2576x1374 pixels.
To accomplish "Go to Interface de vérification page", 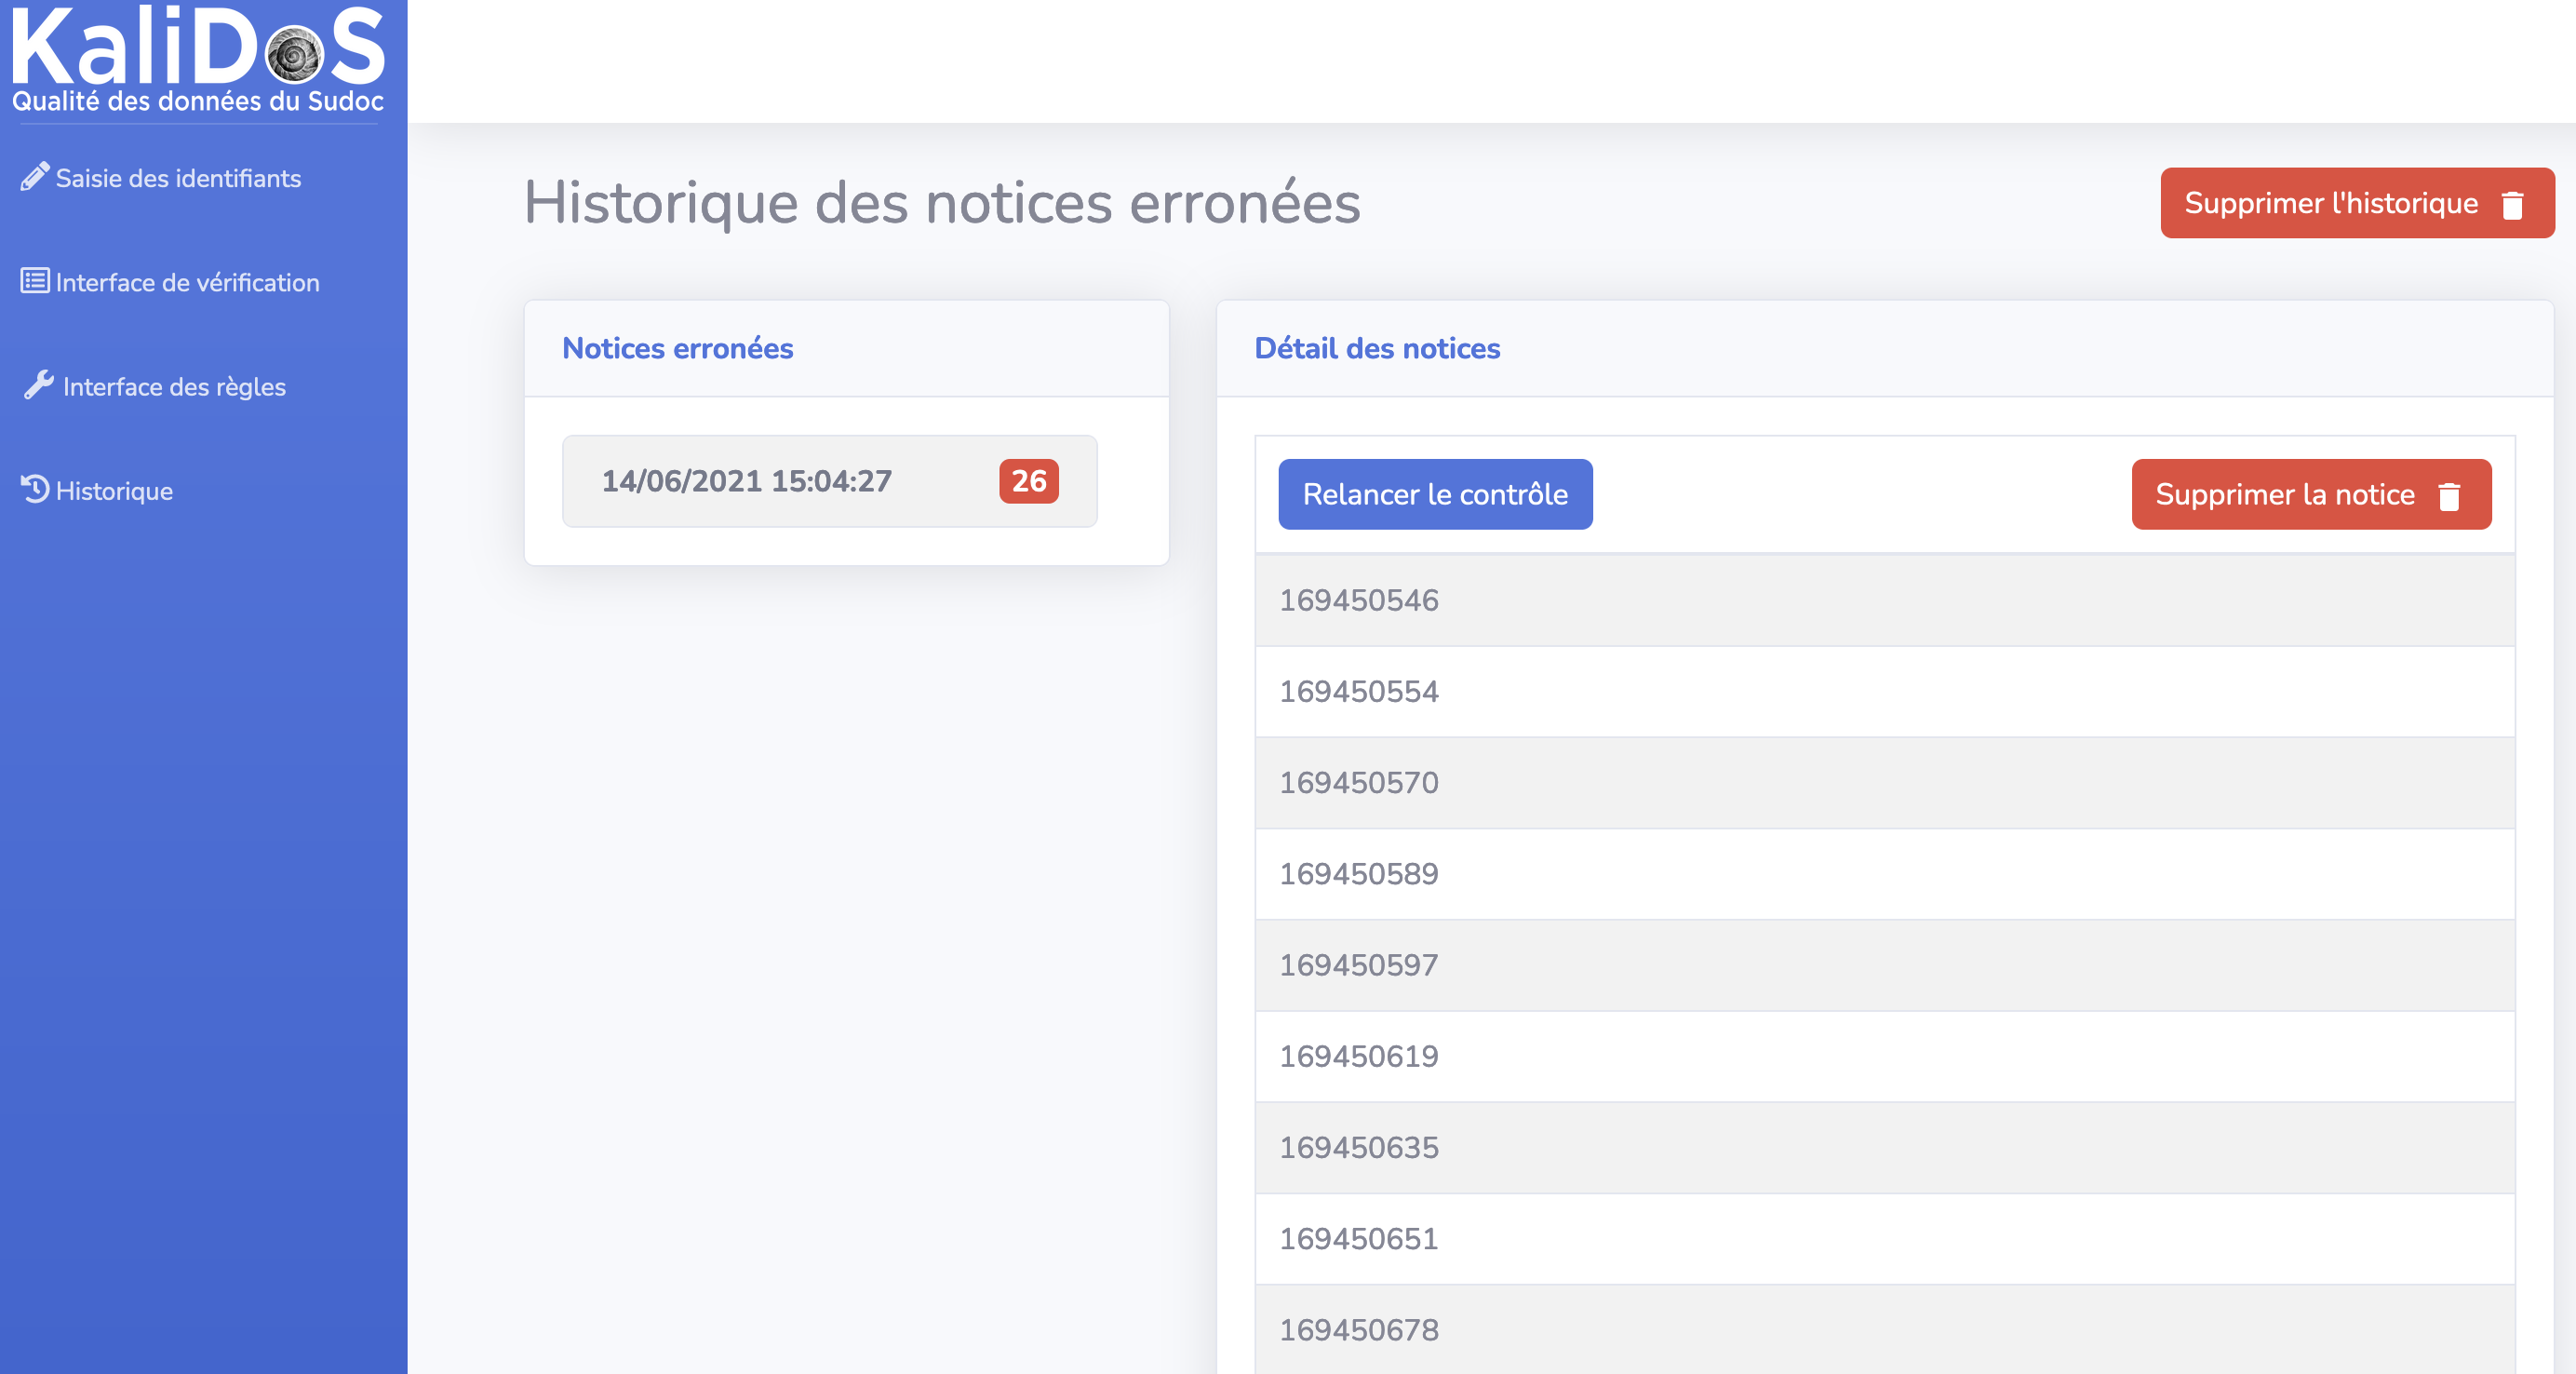I will click(x=187, y=283).
